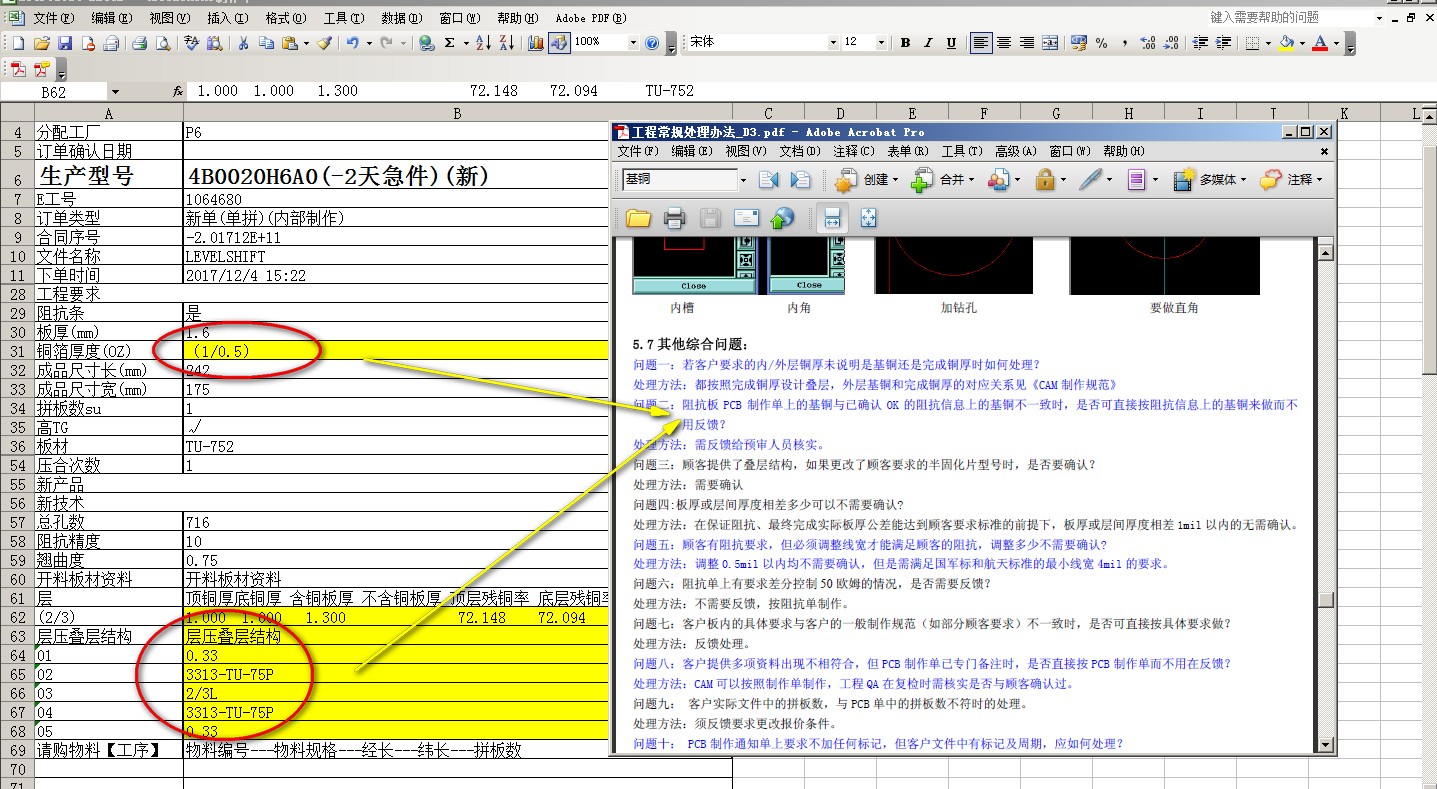Click the Convert to Adobe PDF icon
1437x789 pixels.
(19, 70)
